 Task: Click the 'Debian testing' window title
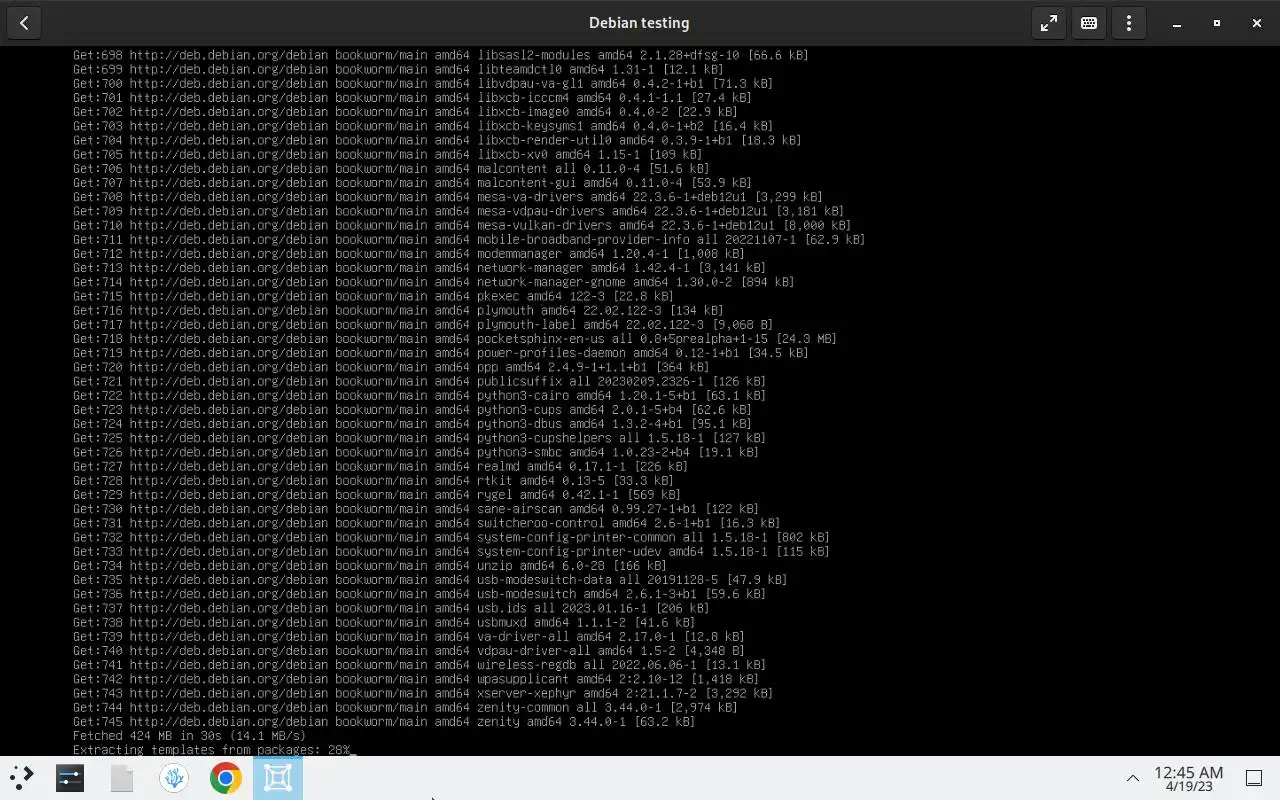coord(639,23)
